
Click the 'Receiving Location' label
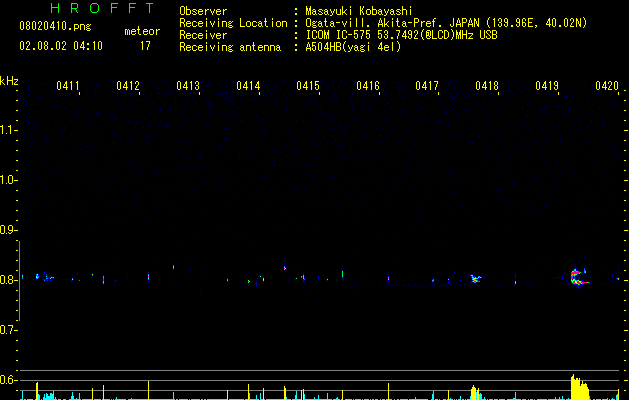tap(233, 23)
